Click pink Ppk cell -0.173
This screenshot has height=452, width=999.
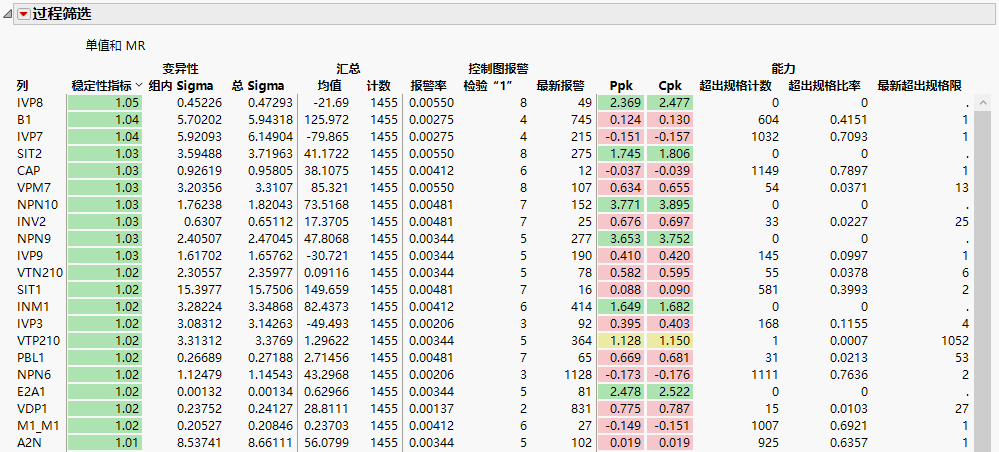pyautogui.click(x=625, y=375)
